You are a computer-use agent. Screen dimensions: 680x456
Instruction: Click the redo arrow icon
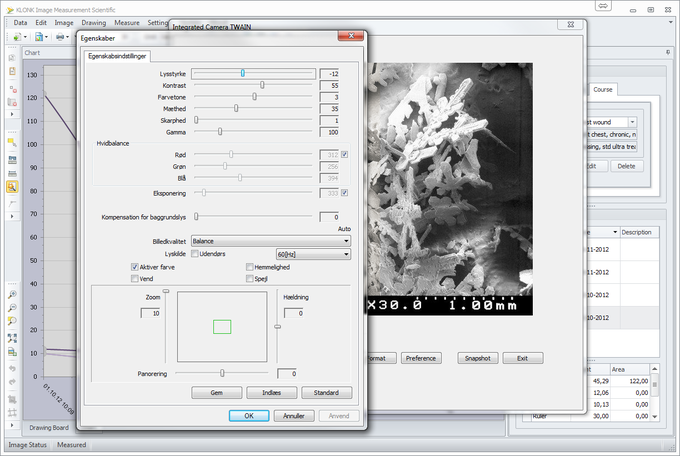point(12,382)
